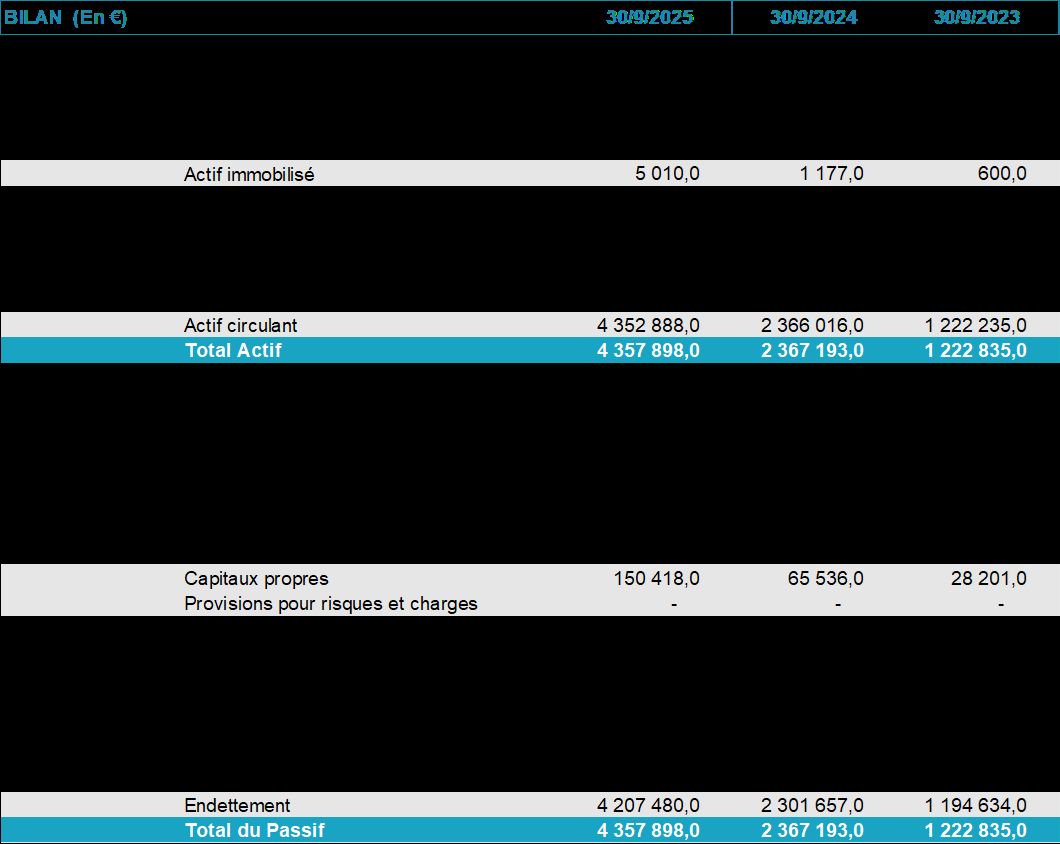Select the Actif immobilisé row label
Viewport: 1060px width, 844px height.
249,174
